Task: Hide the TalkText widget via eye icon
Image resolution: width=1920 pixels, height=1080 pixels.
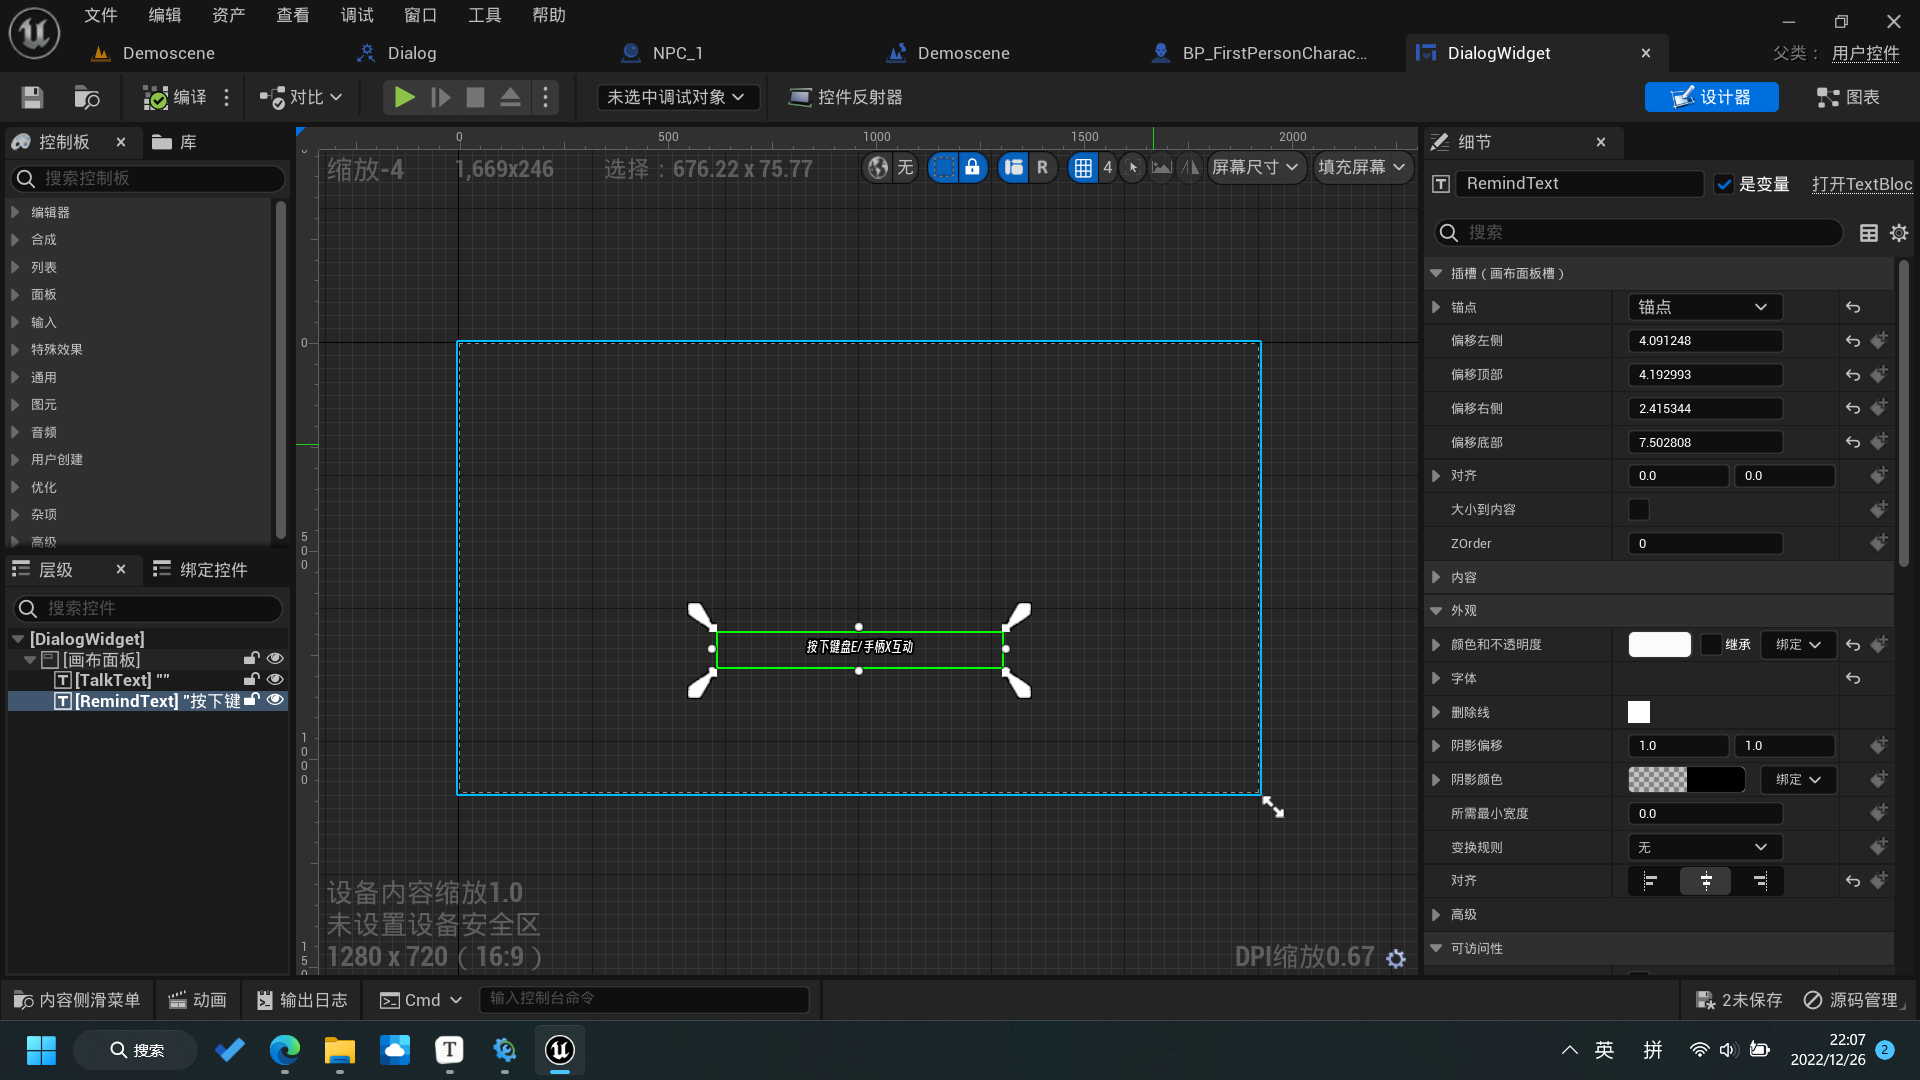Action: pos(275,680)
